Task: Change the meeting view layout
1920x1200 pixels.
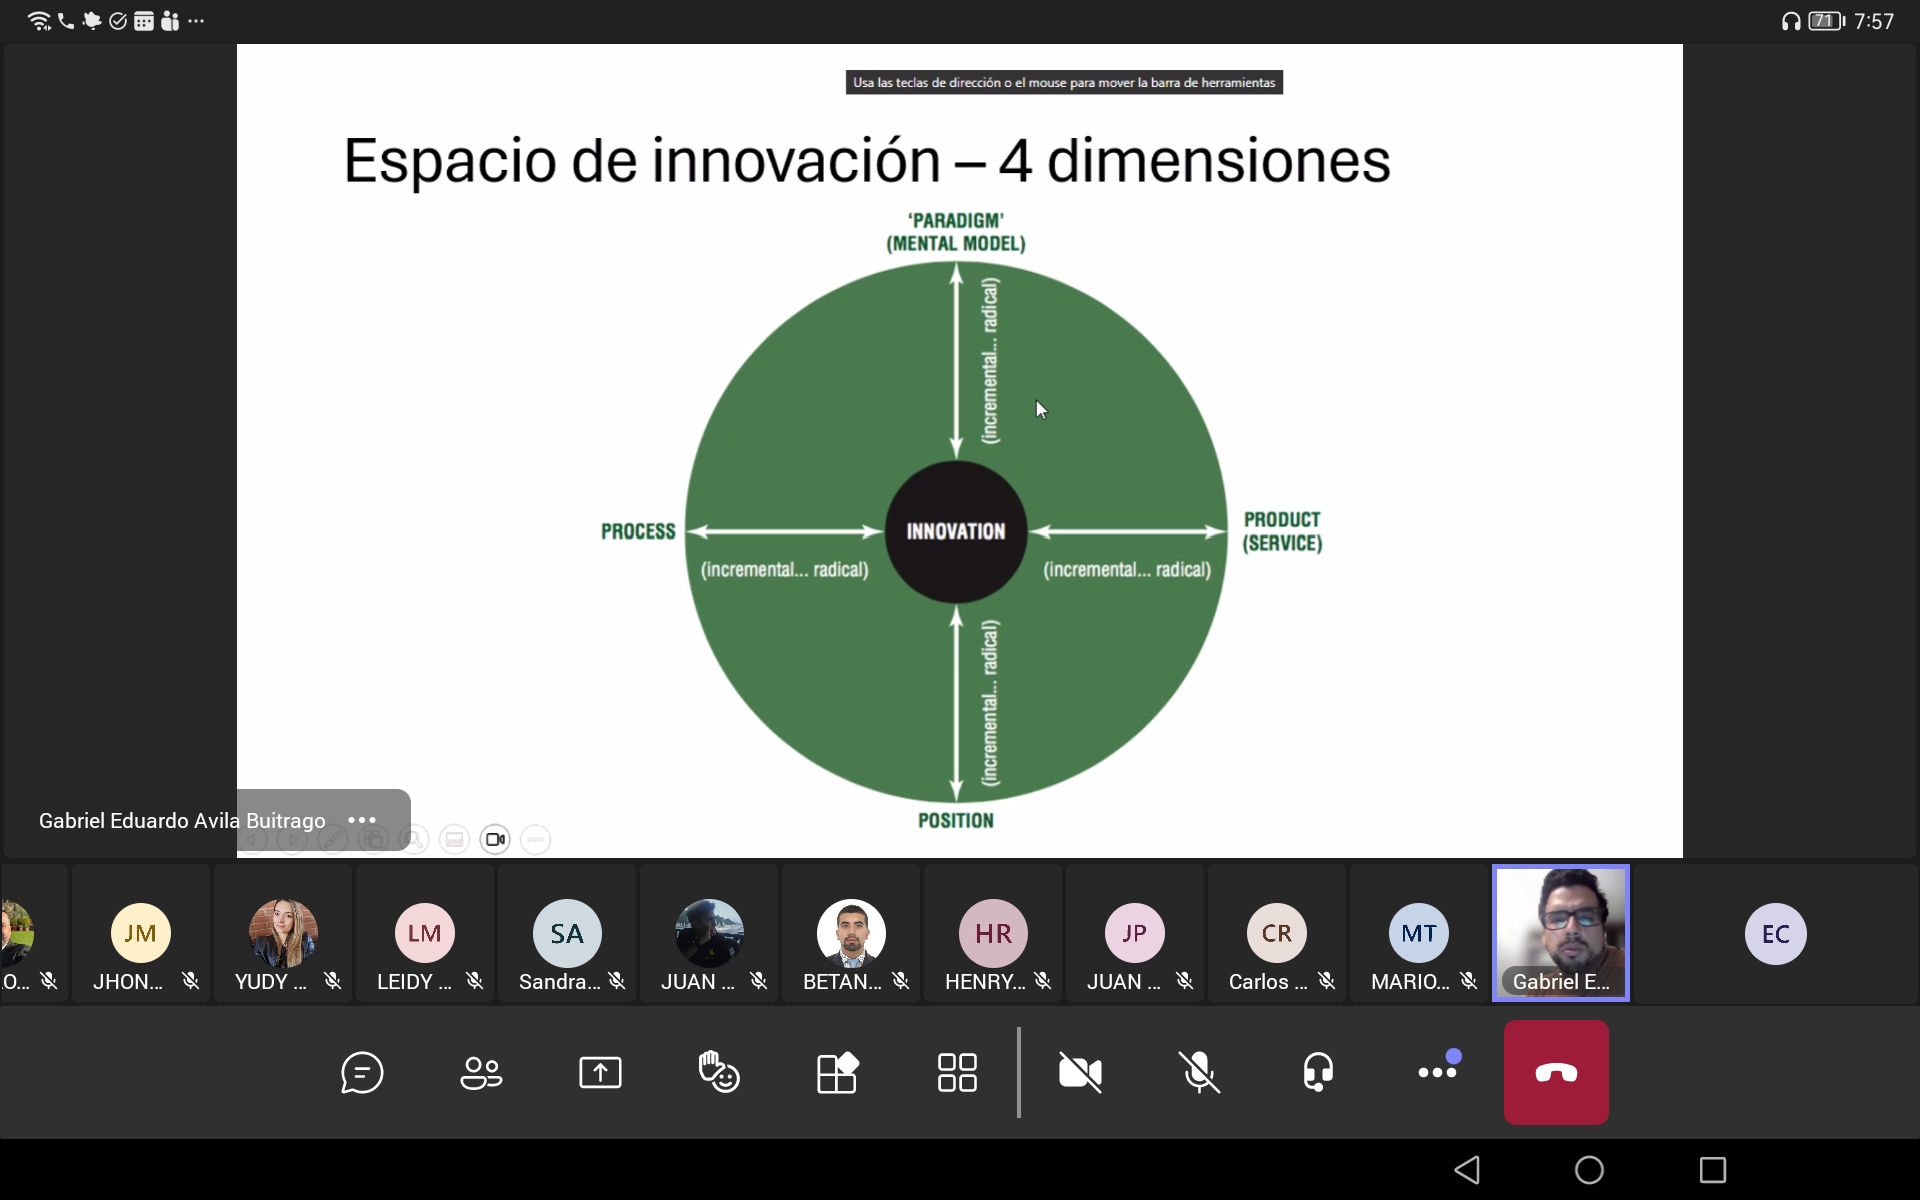Action: click(957, 1073)
